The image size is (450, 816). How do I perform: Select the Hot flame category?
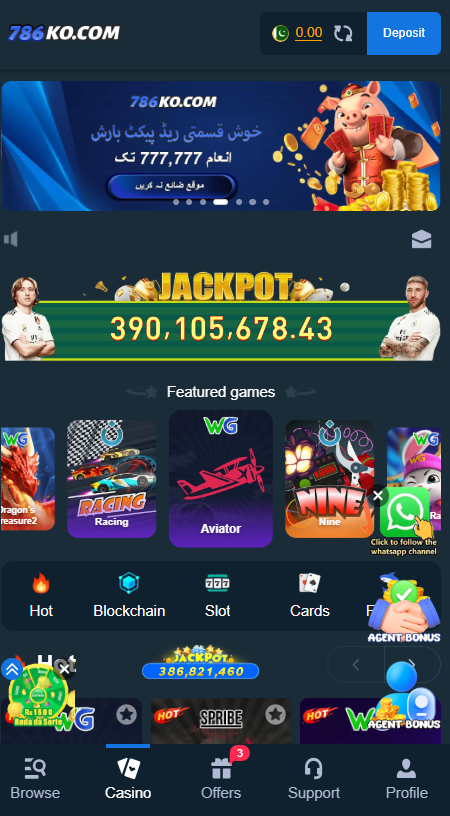click(x=41, y=595)
